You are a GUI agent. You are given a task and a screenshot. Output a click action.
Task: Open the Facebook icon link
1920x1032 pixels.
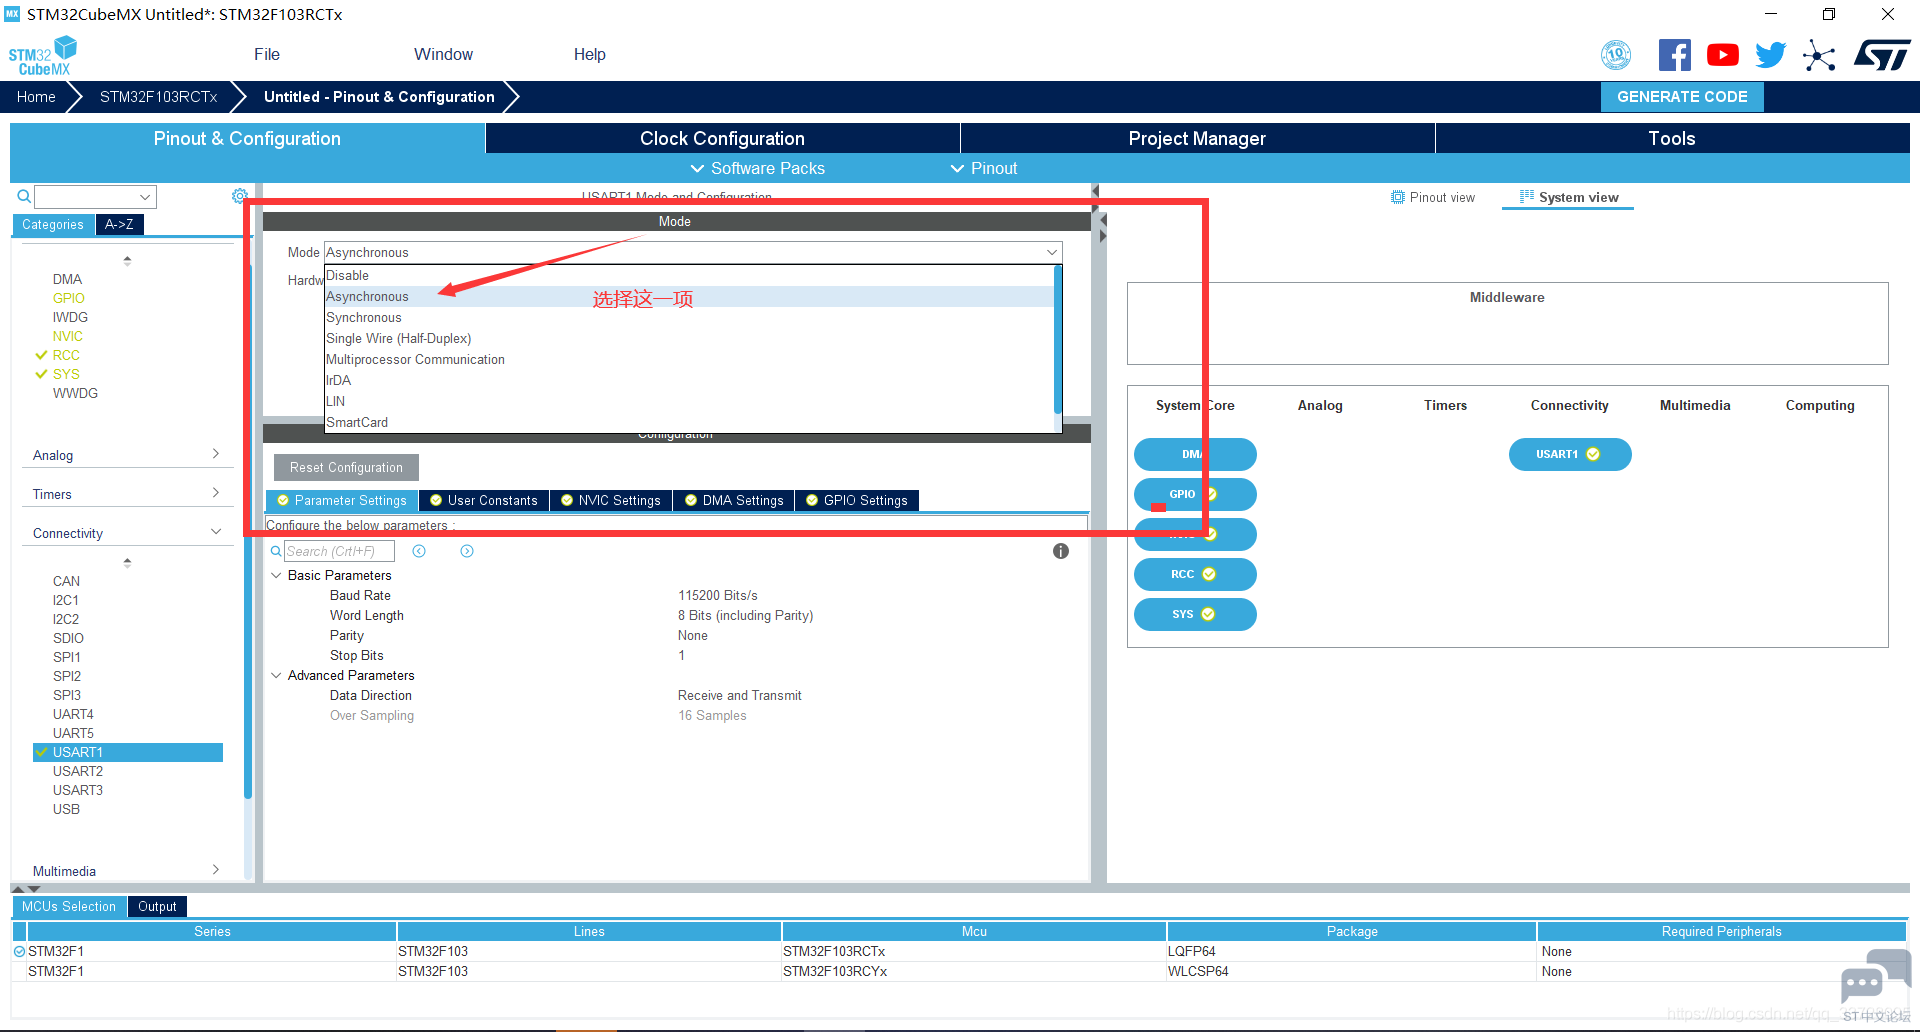tap(1674, 55)
